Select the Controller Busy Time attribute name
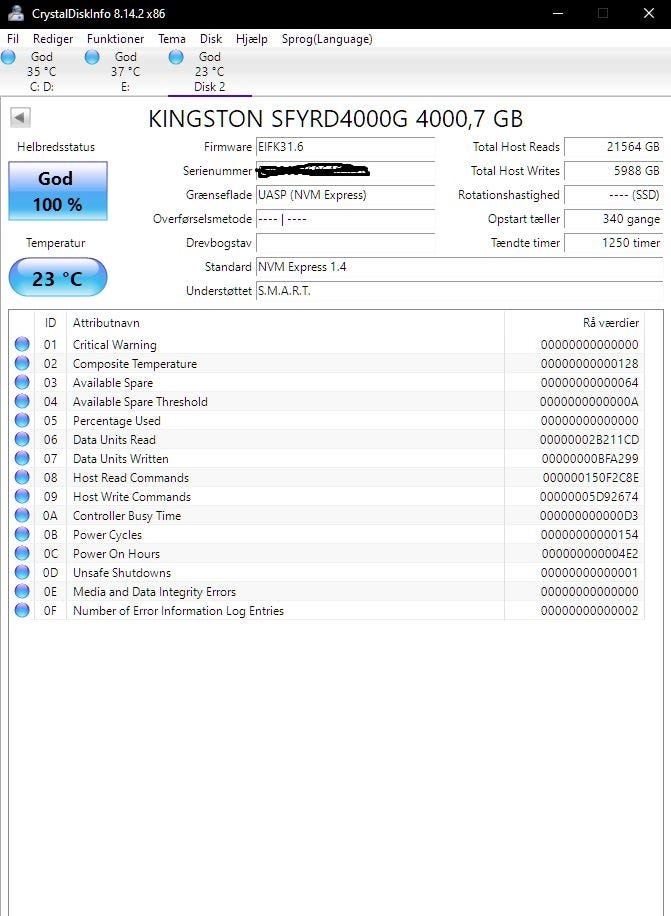This screenshot has width=671, height=916. coord(127,515)
